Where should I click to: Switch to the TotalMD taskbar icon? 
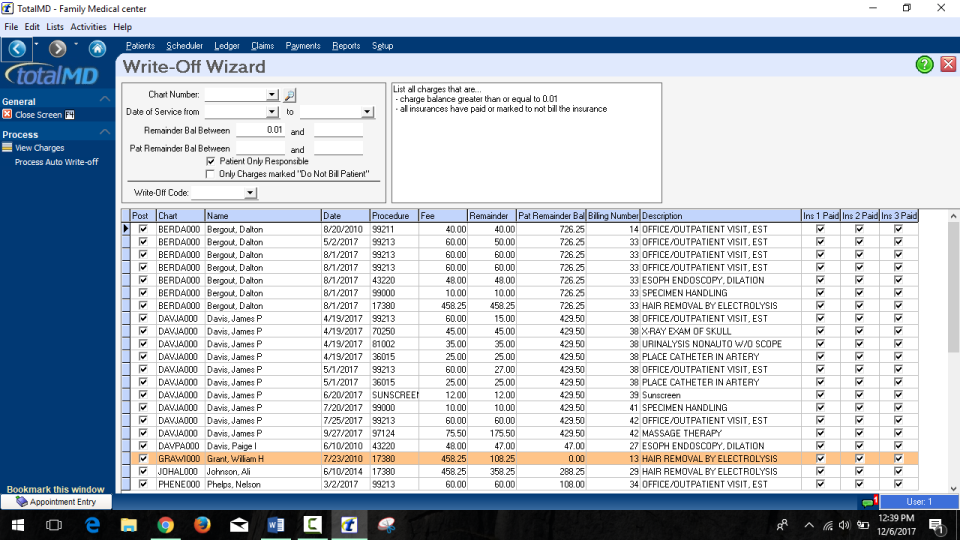[349, 525]
